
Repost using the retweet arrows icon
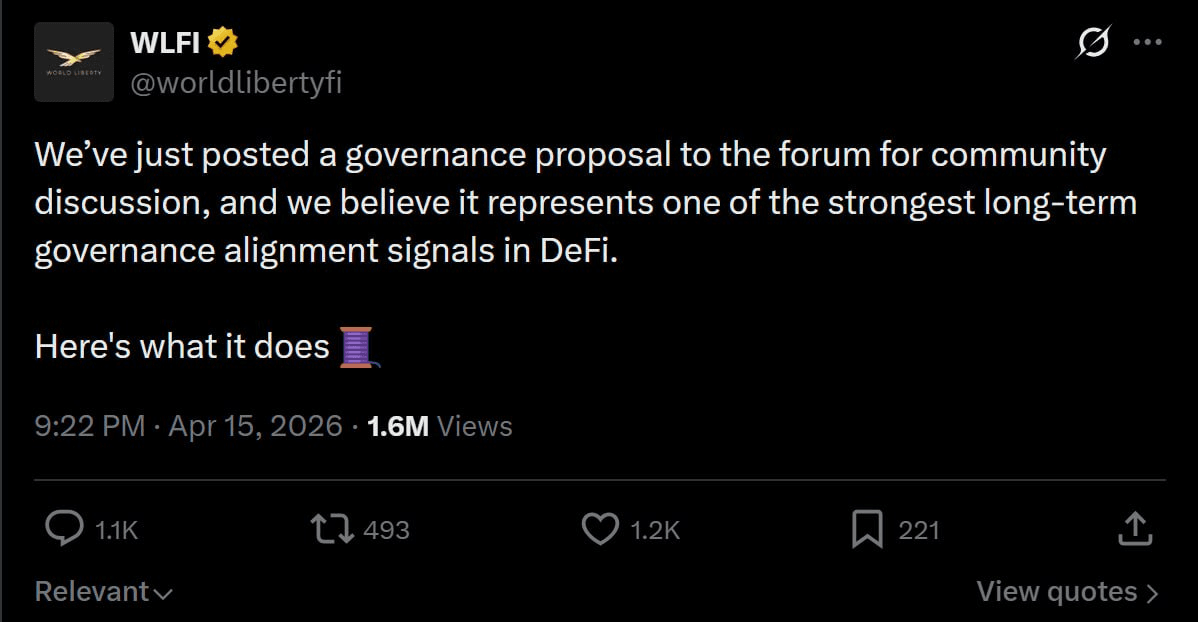pyautogui.click(x=332, y=529)
